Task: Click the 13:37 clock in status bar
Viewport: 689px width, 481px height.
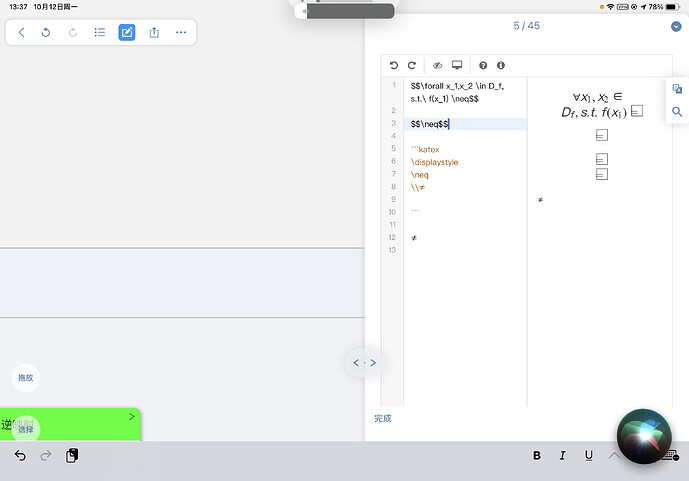Action: 18,7
